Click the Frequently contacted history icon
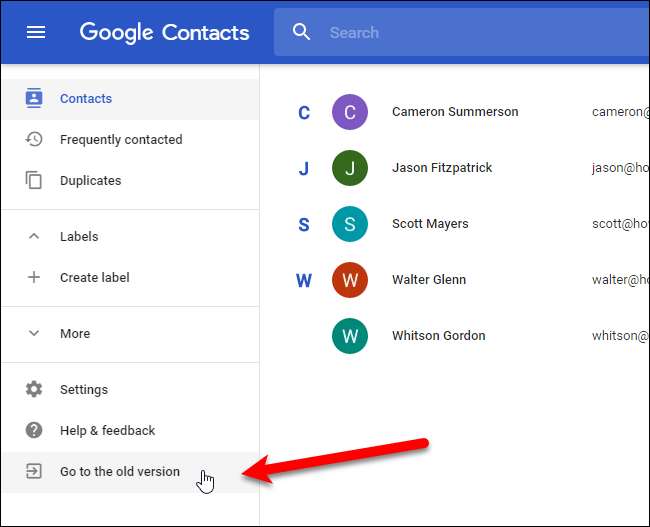Screen dimensions: 650x527 [34, 139]
